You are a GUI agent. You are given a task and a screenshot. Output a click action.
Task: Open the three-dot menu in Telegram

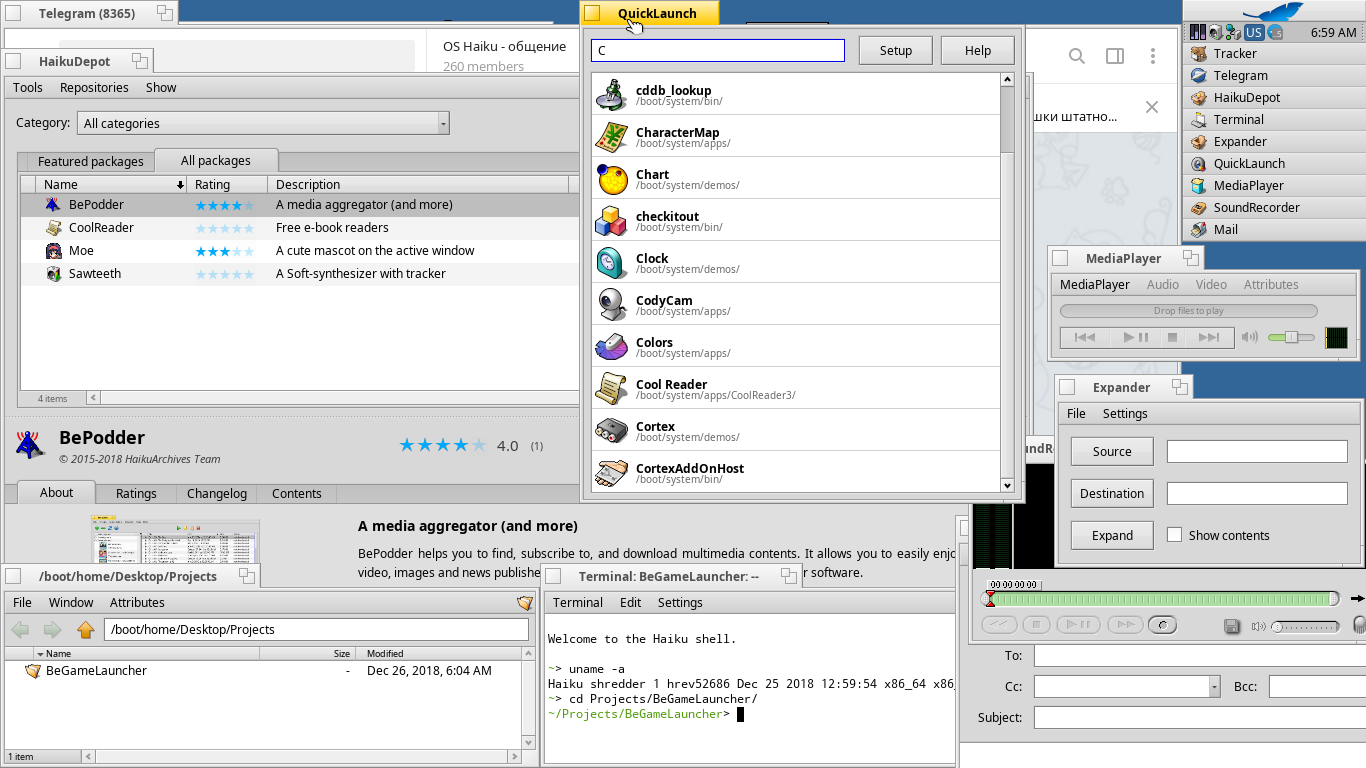point(1153,56)
